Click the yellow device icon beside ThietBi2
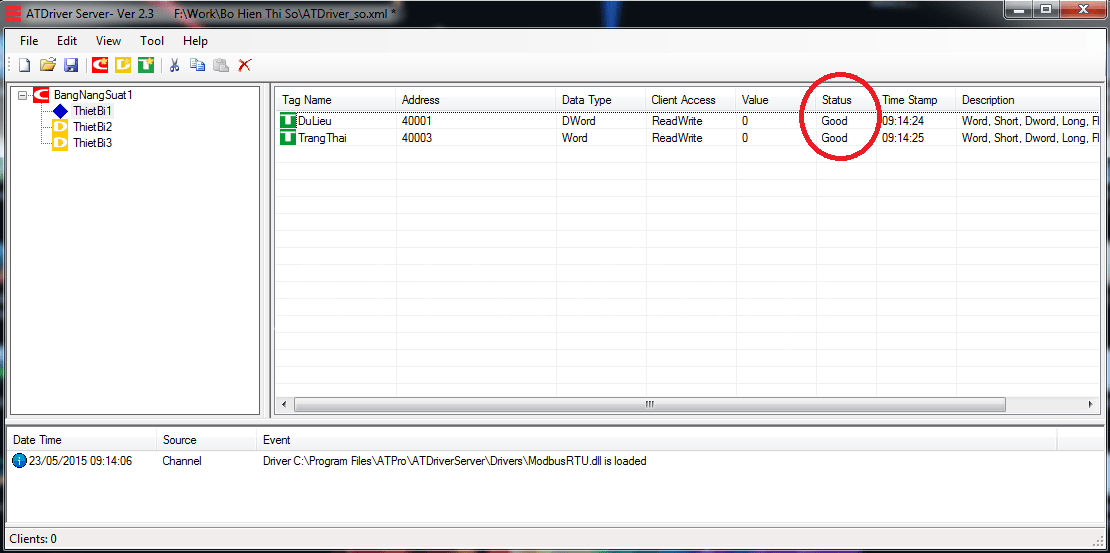This screenshot has width=1110, height=553. 60,127
